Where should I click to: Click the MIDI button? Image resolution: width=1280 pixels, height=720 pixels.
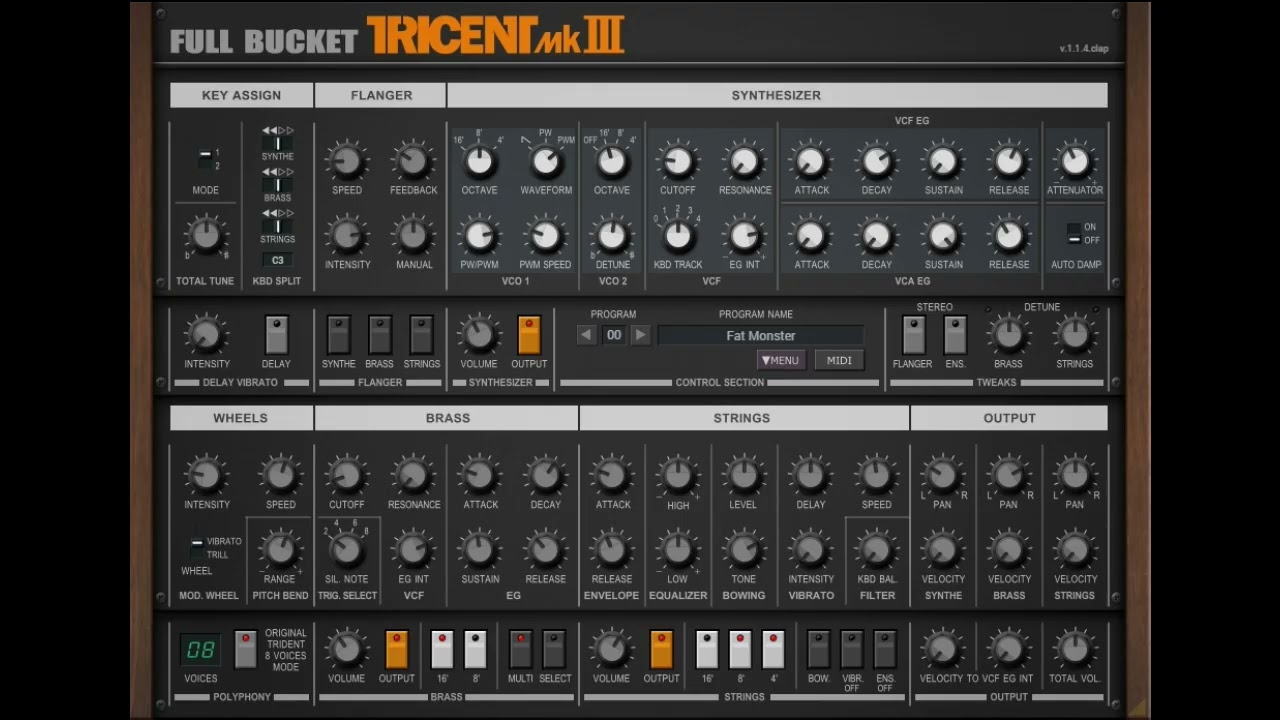(839, 361)
